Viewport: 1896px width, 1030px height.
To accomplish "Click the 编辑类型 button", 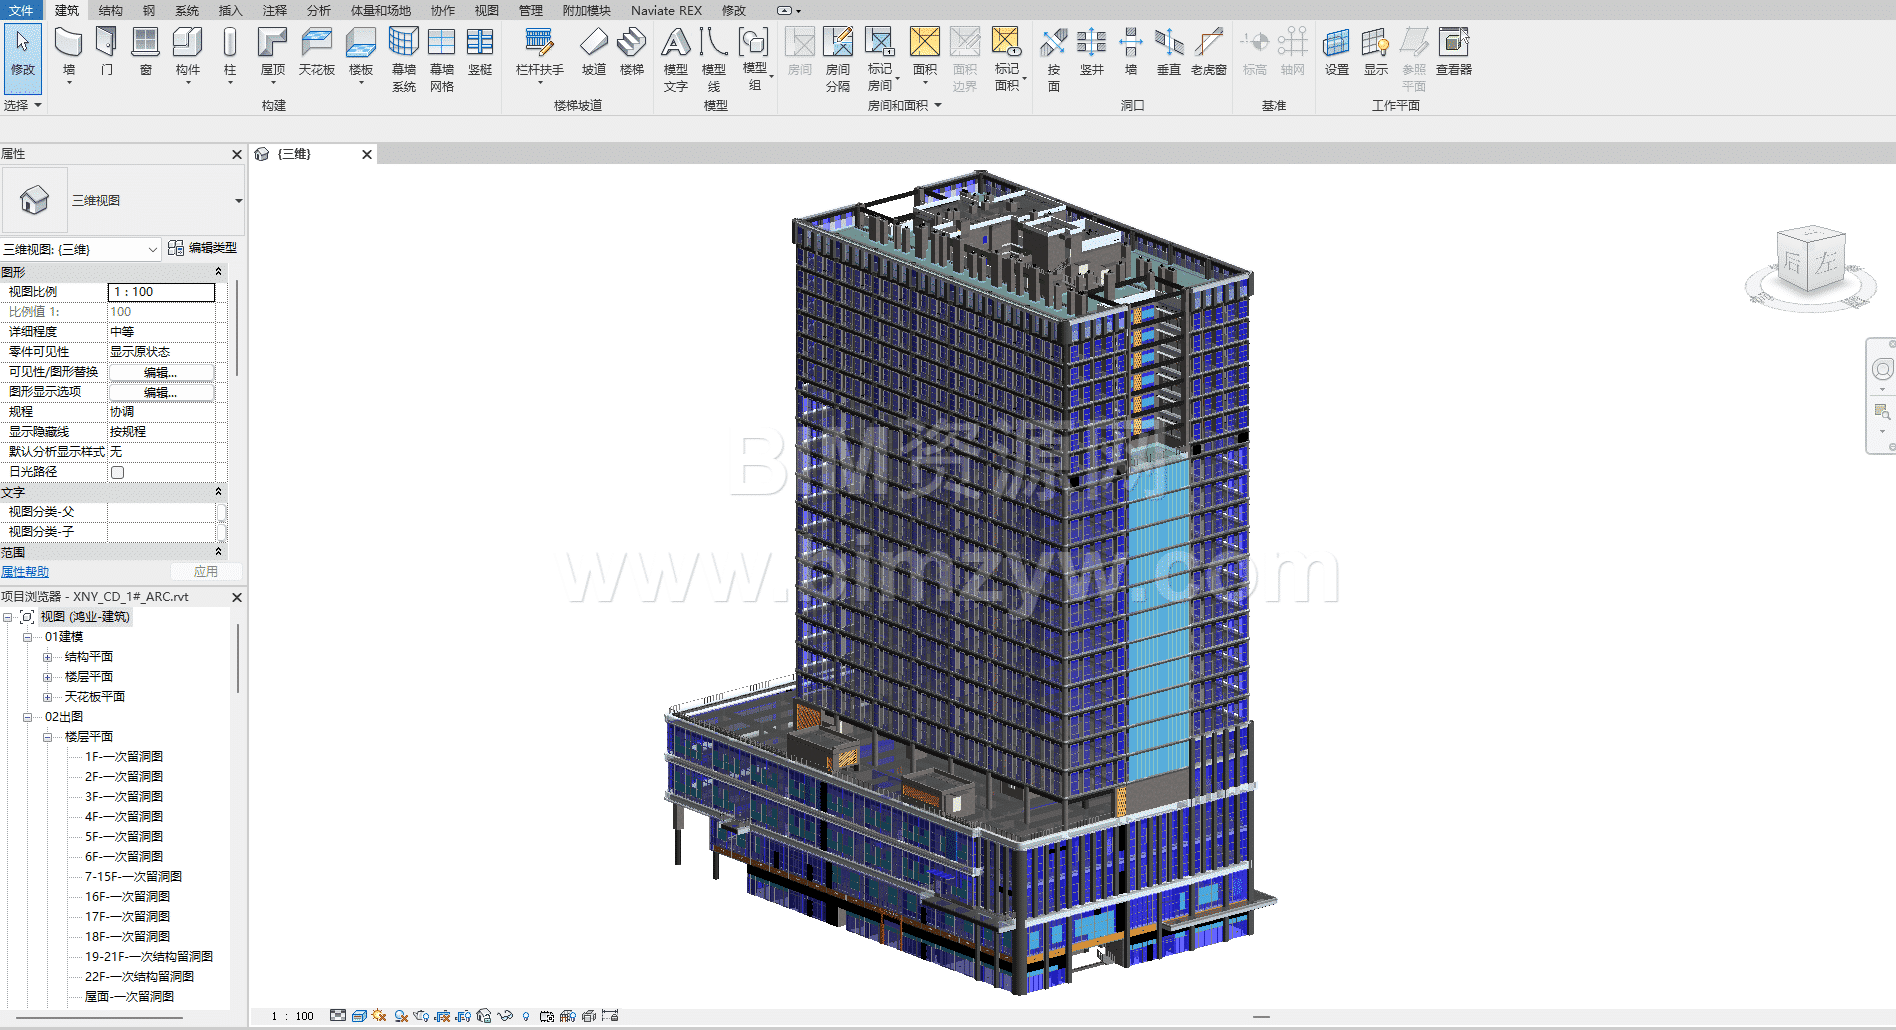I will pyautogui.click(x=203, y=248).
